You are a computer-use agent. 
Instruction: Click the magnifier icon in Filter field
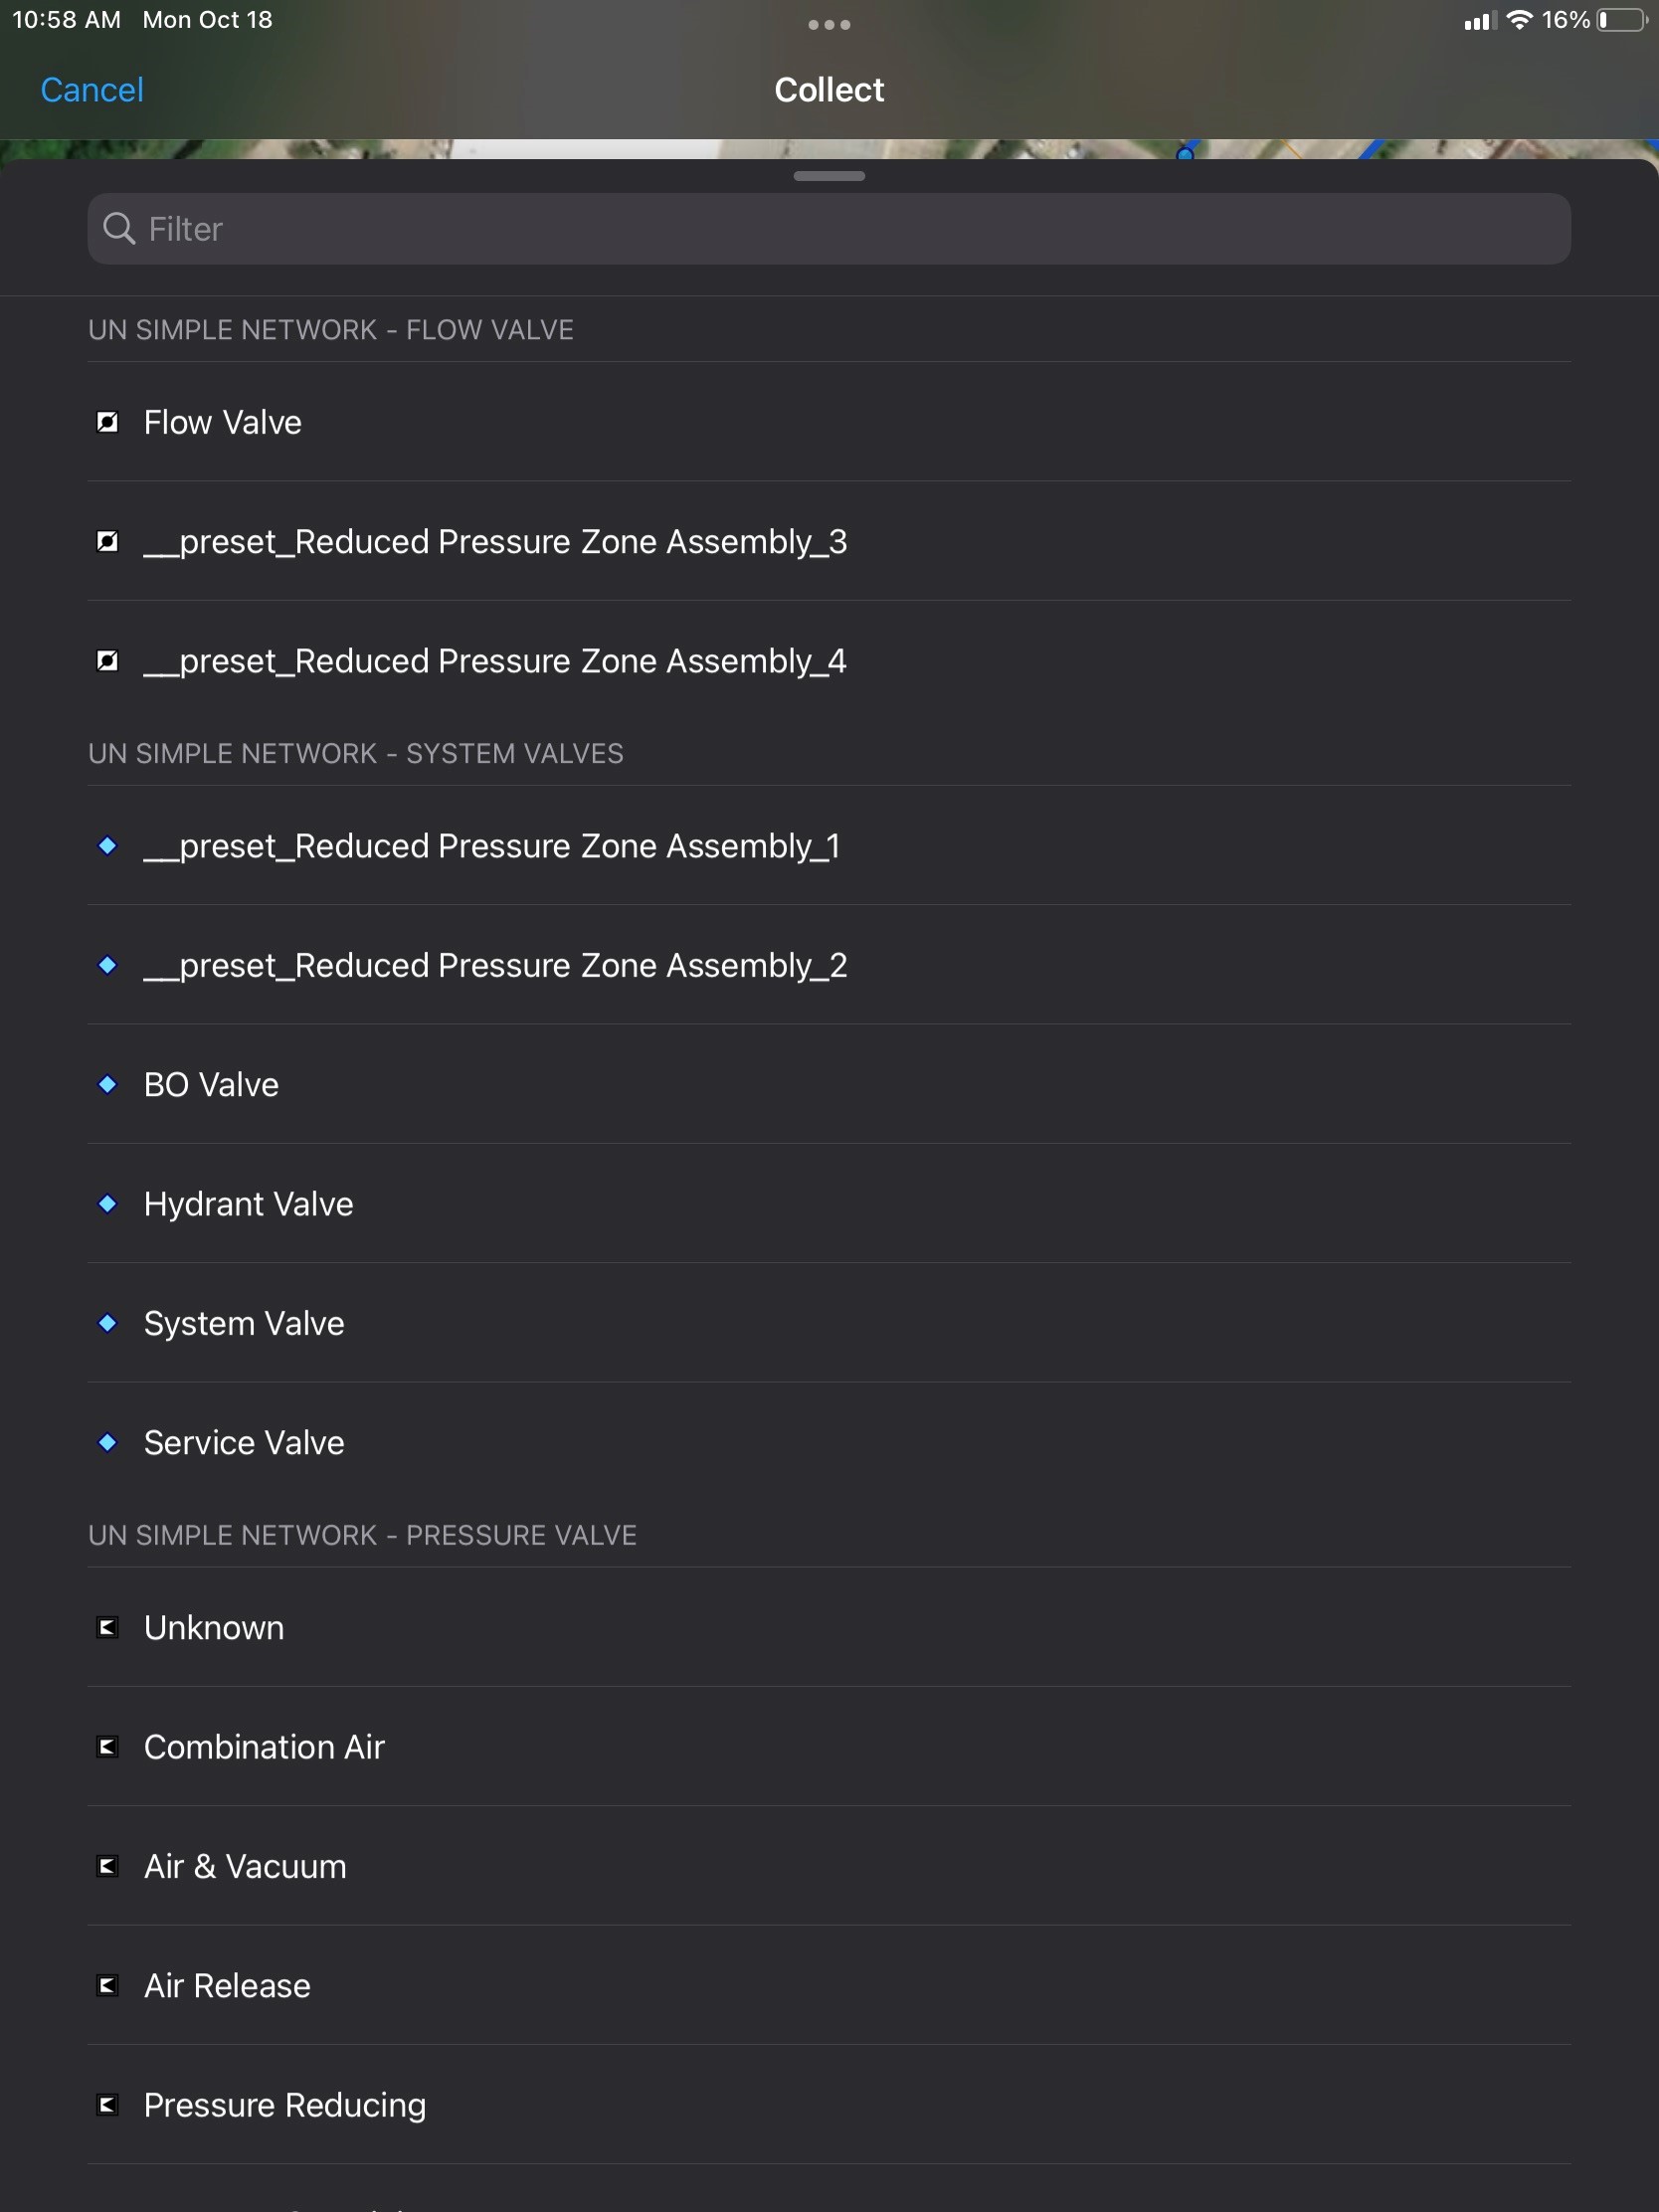119,229
